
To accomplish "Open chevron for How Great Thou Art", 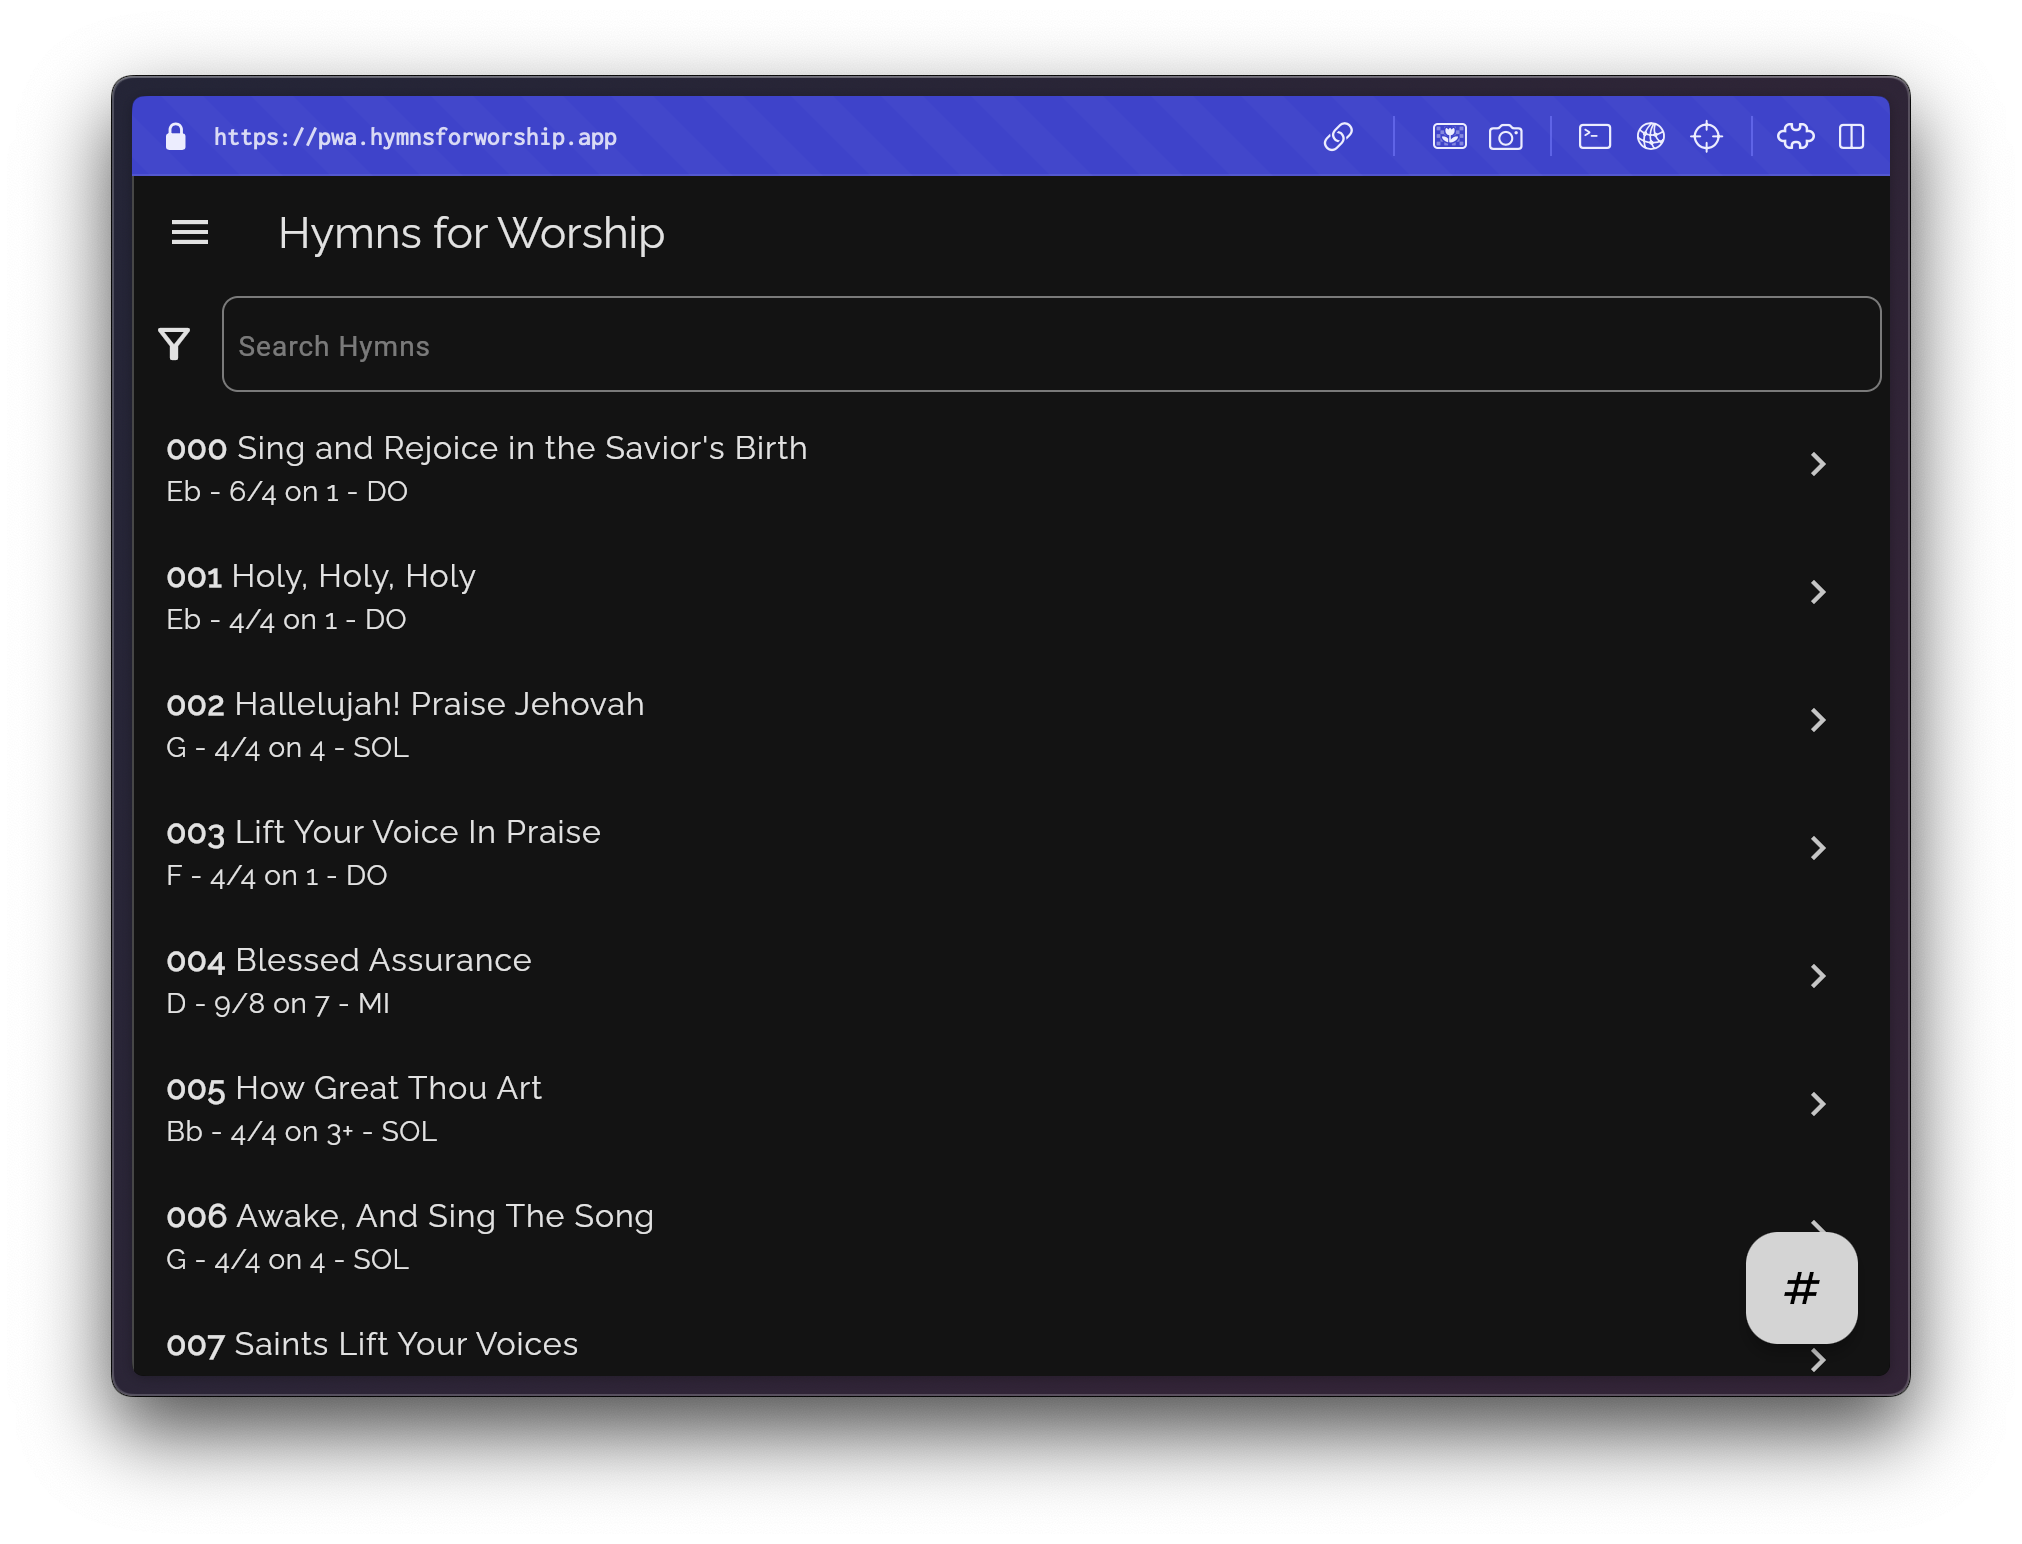I will tap(1818, 1104).
